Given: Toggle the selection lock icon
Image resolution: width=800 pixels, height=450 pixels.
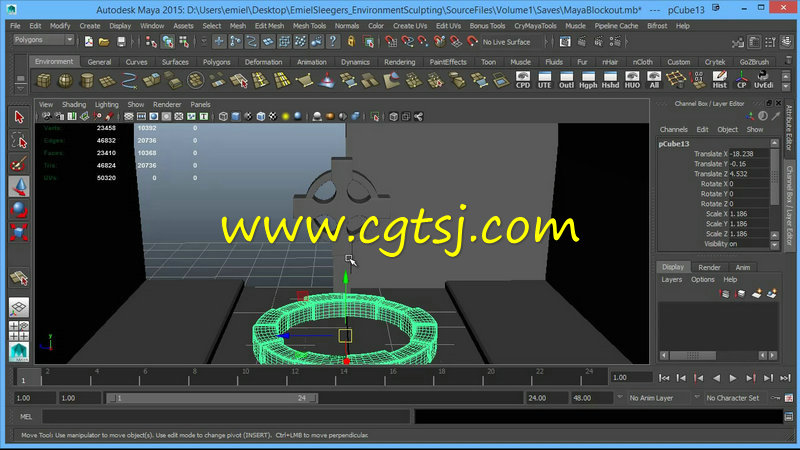Looking at the screenshot, I should click(x=351, y=42).
